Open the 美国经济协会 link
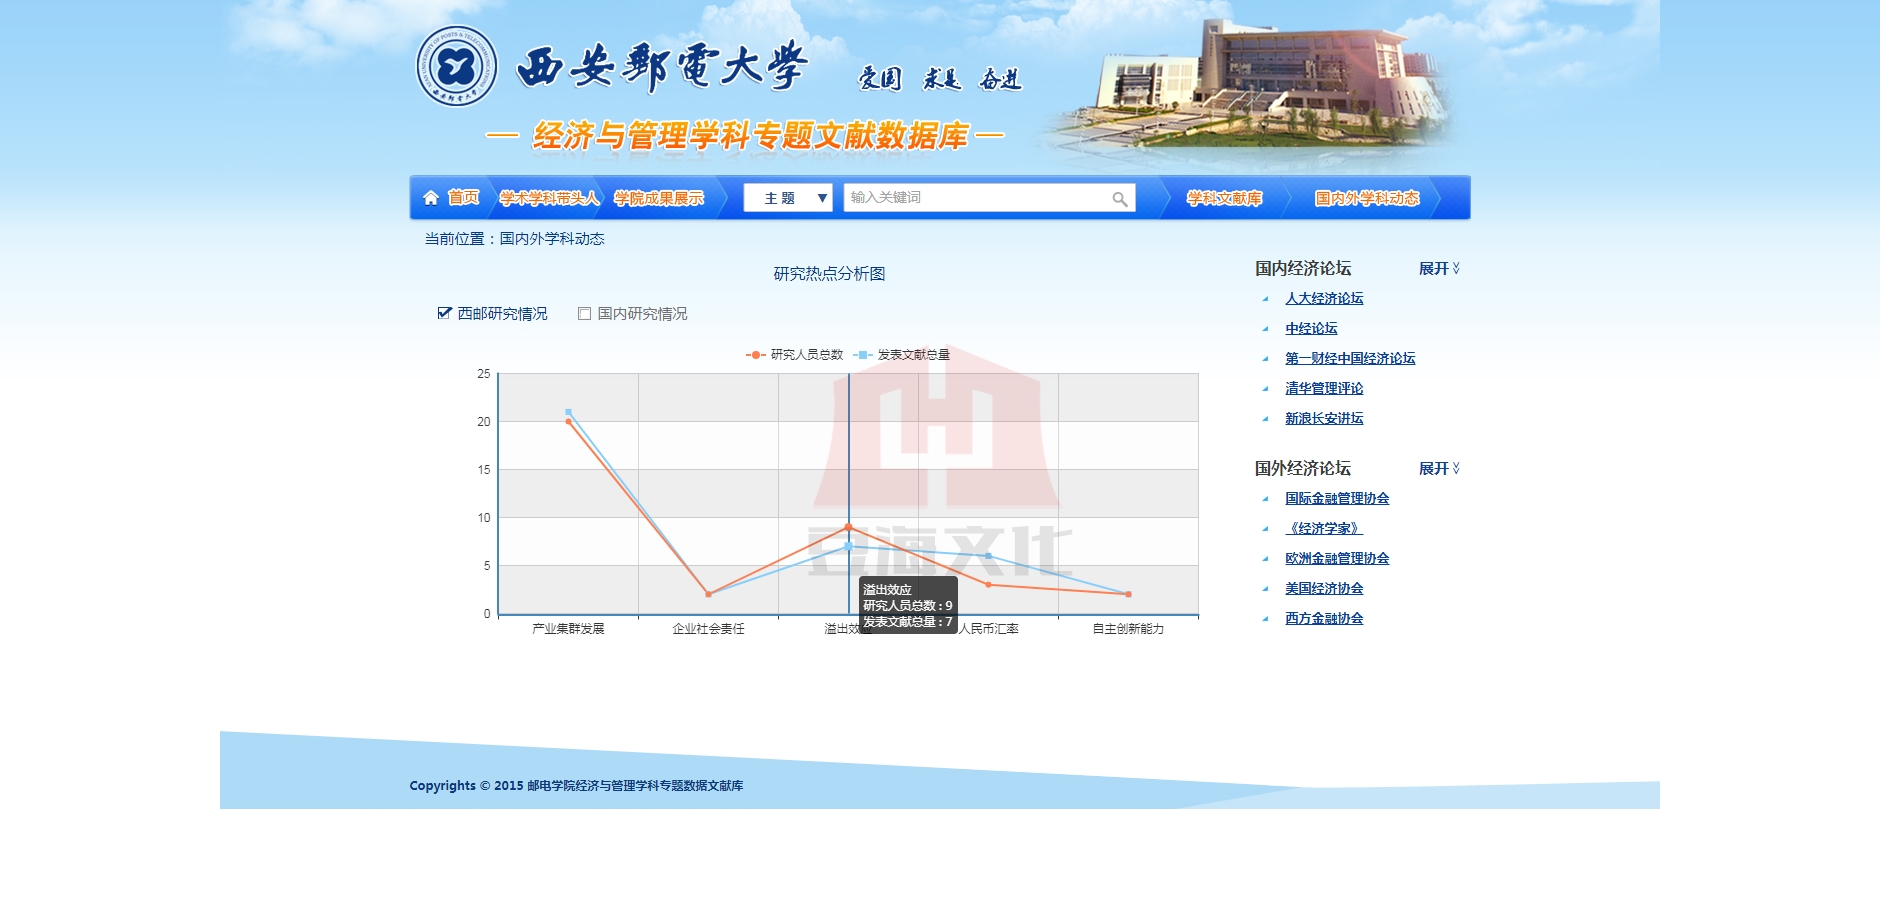1880x921 pixels. click(1324, 589)
